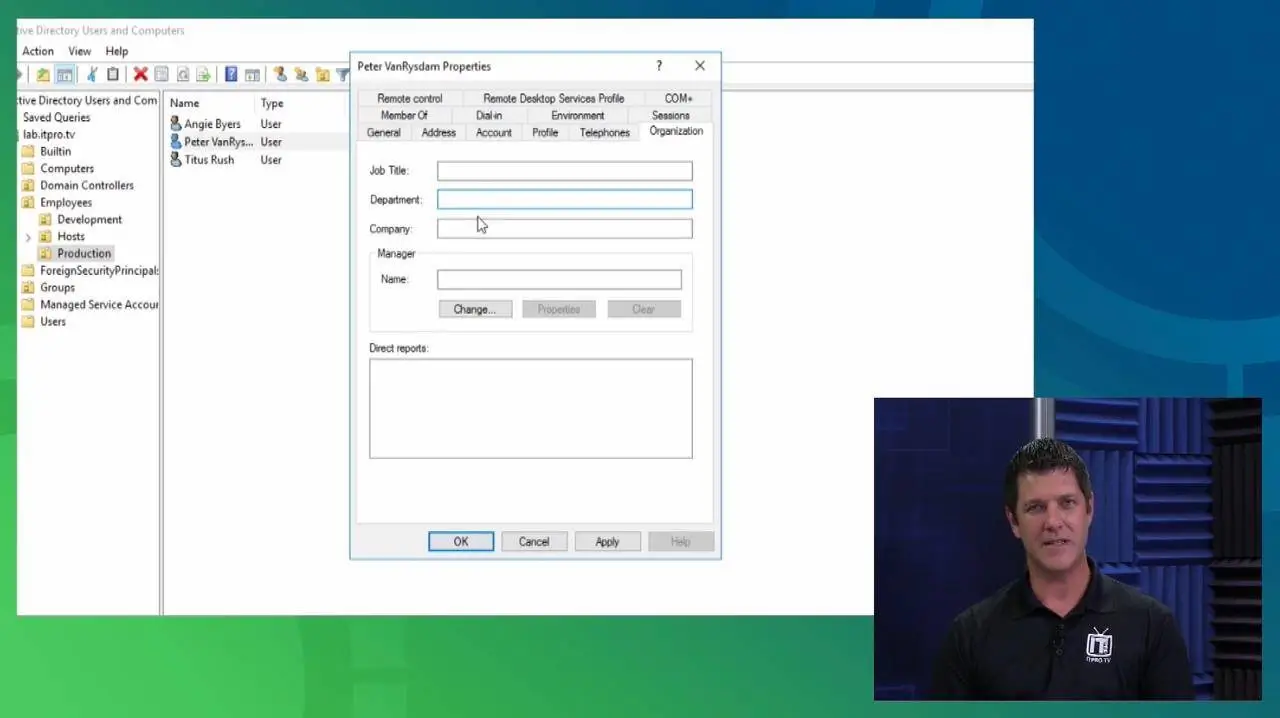Select the Production organizational unit

coord(84,253)
